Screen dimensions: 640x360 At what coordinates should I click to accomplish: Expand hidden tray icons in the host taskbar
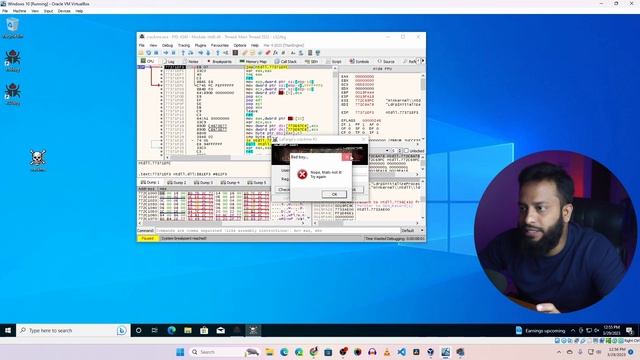tap(559, 352)
